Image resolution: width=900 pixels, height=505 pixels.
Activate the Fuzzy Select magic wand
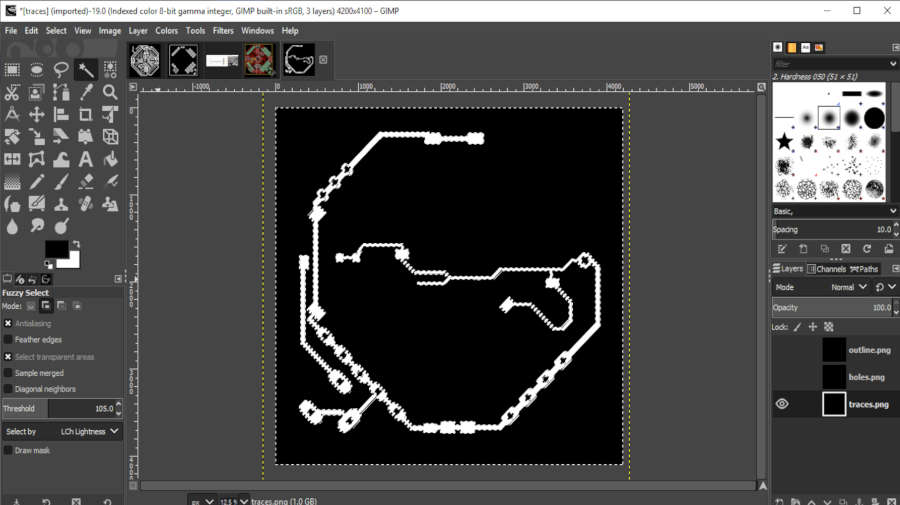[86, 70]
